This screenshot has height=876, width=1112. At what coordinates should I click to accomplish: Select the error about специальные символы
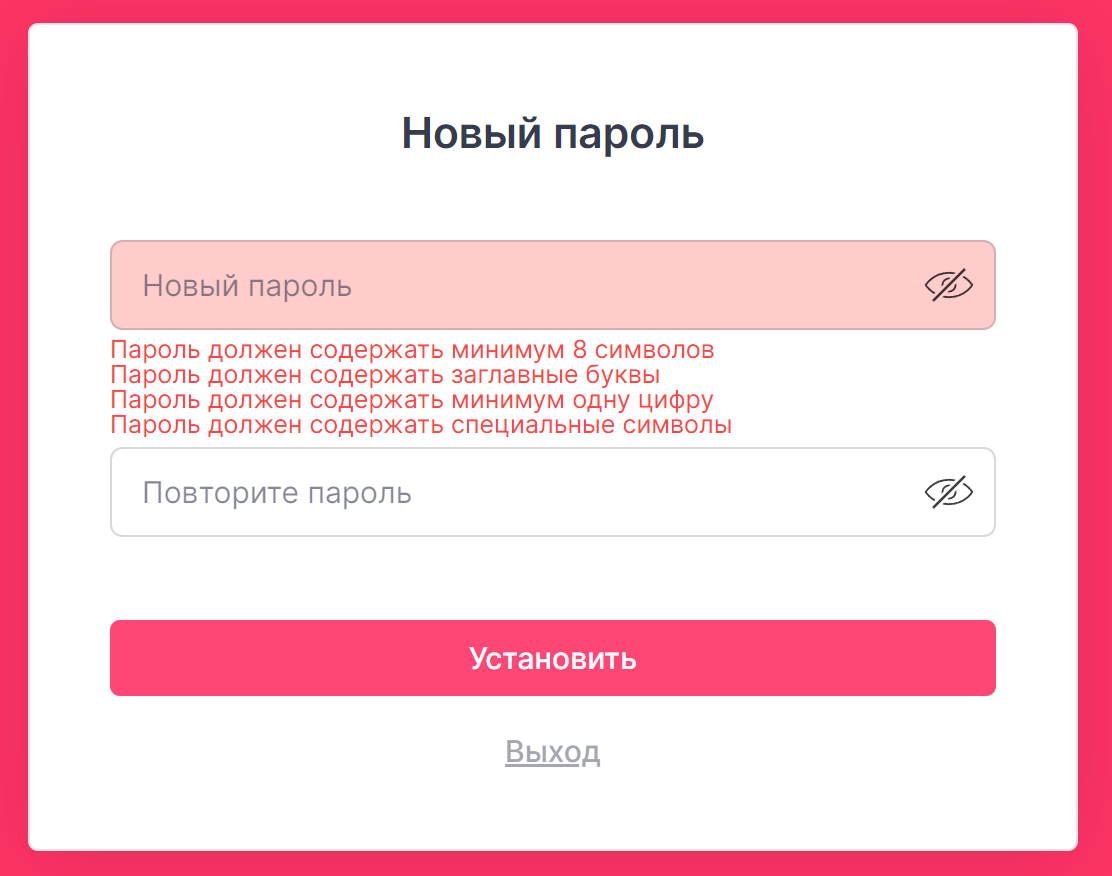click(x=421, y=425)
